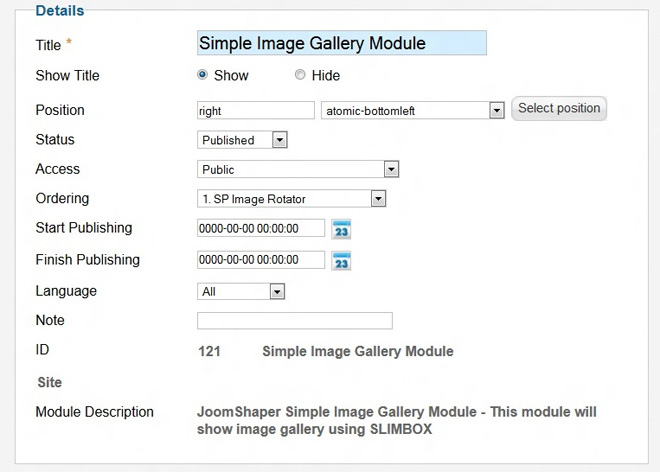Open the Finish Publishing calendar picker
Screen dimensions: 660x472
[x=341, y=261]
